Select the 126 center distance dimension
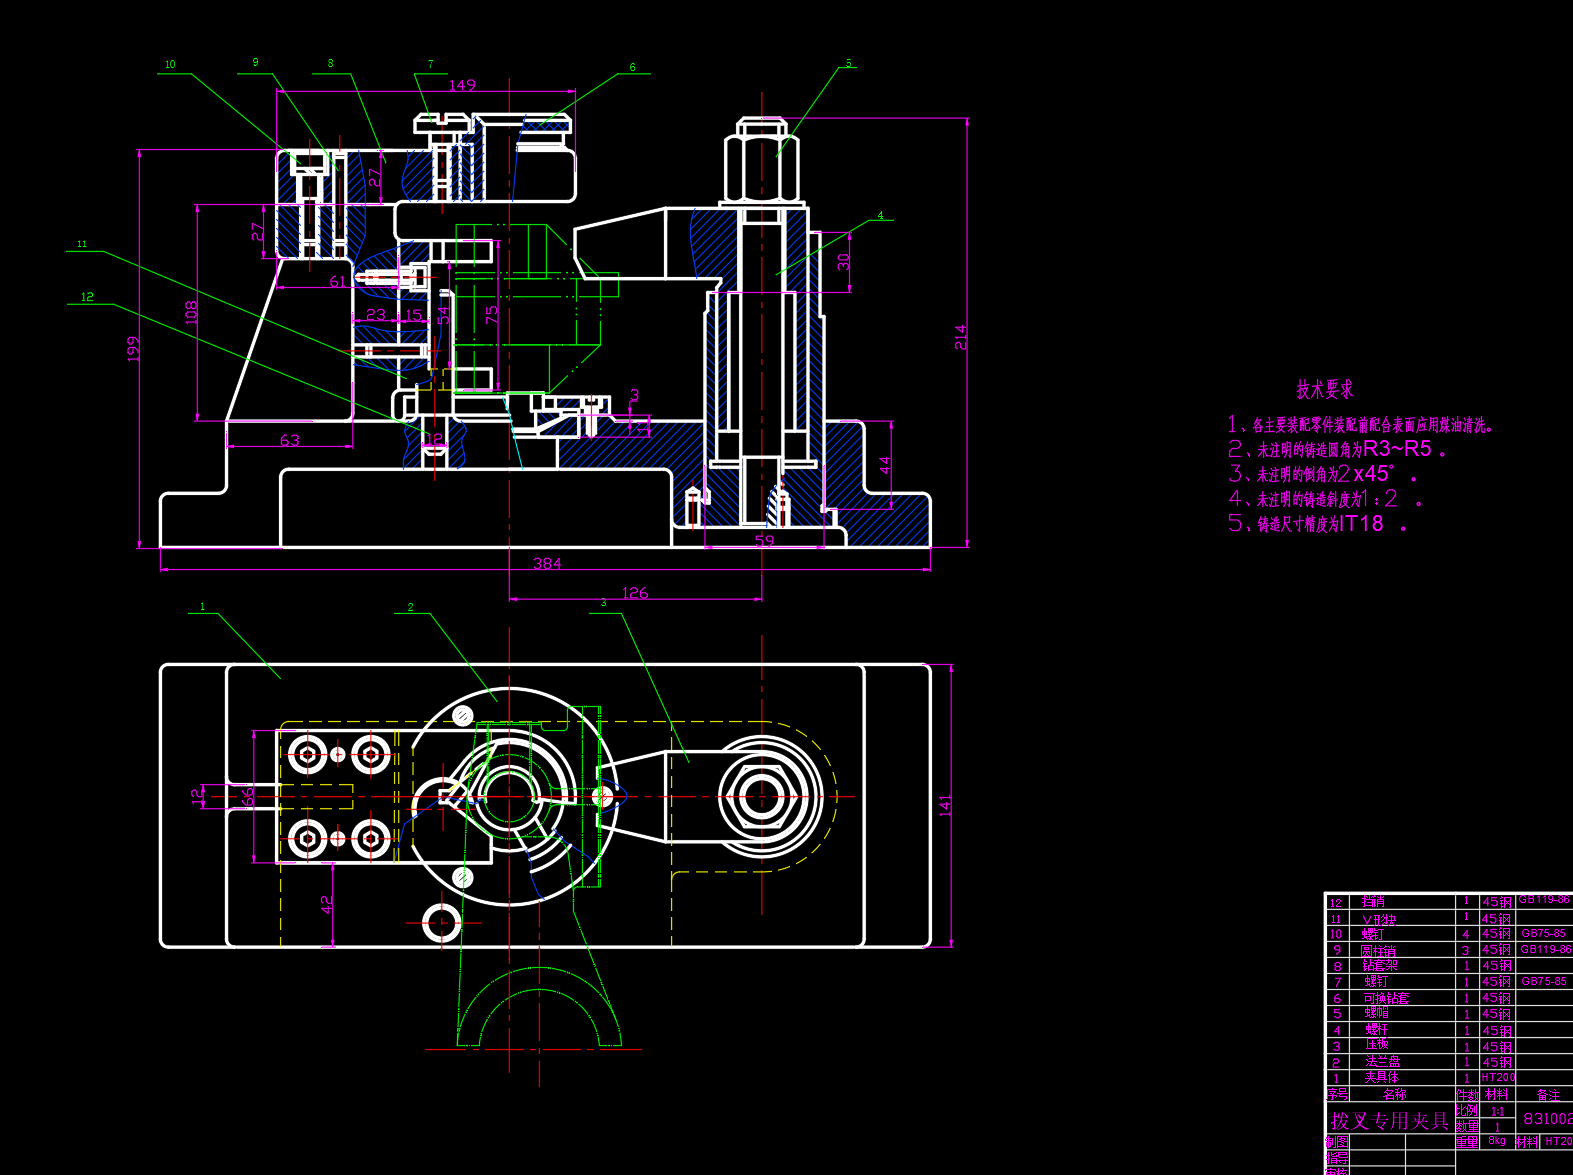Screen dimensions: 1573x1175 [635, 593]
